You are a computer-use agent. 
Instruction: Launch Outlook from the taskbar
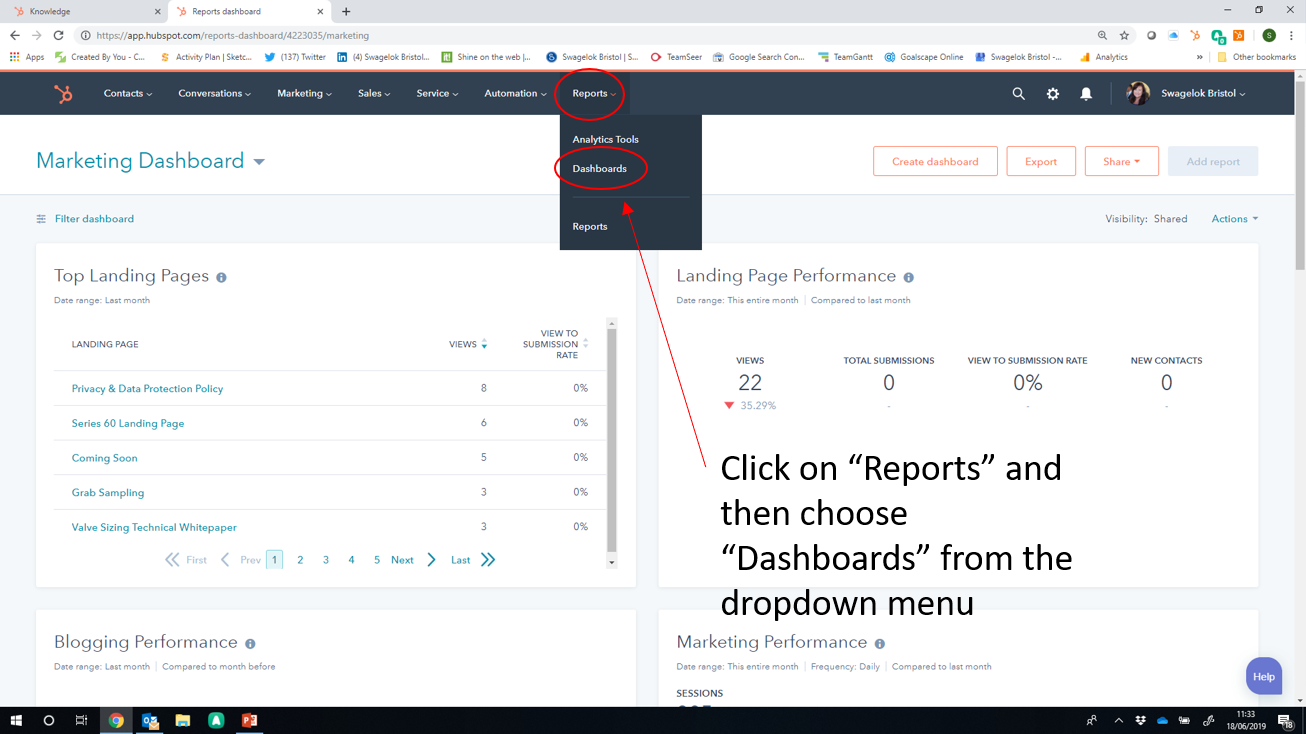coord(150,720)
